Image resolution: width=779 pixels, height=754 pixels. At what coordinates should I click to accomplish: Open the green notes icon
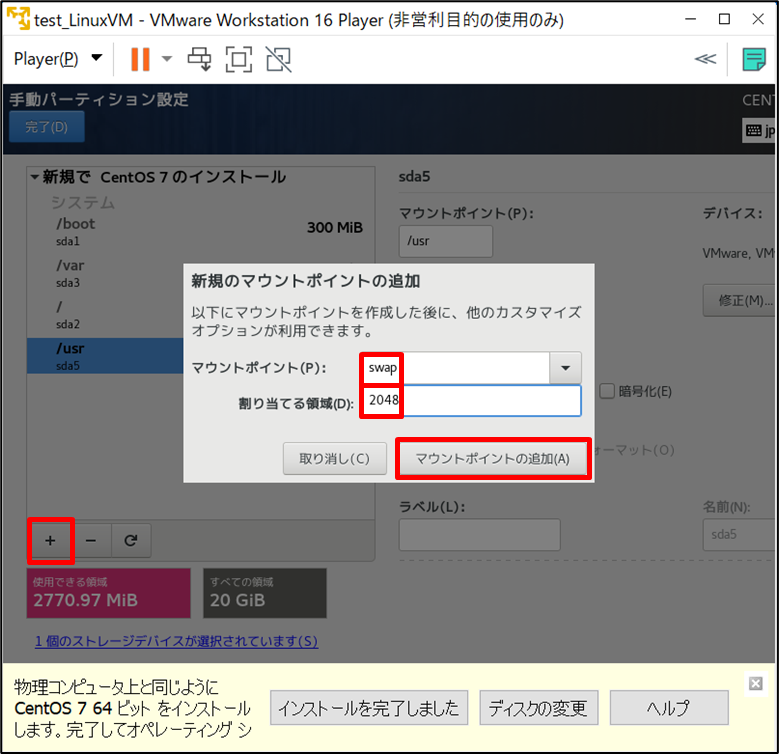(x=754, y=59)
